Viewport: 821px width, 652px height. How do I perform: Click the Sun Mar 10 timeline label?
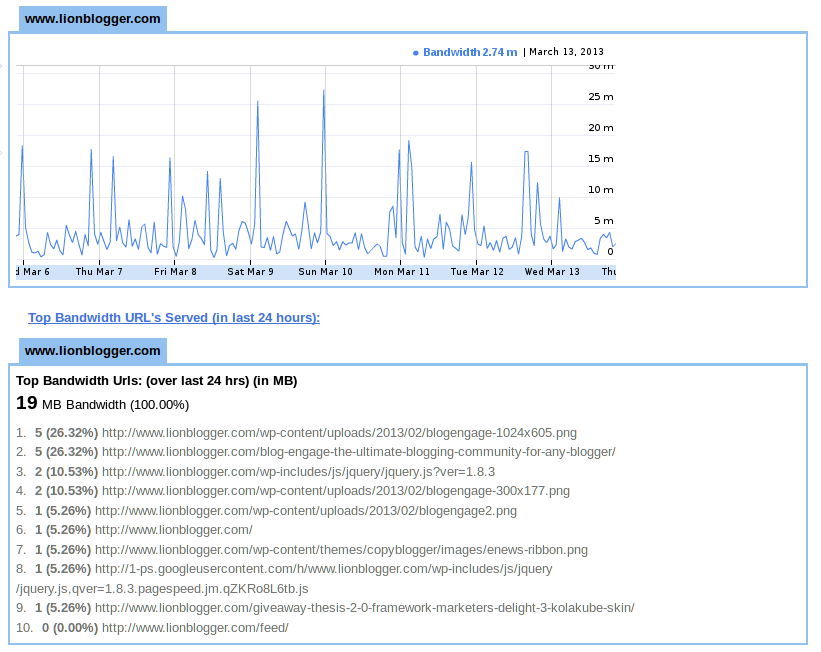[x=325, y=271]
